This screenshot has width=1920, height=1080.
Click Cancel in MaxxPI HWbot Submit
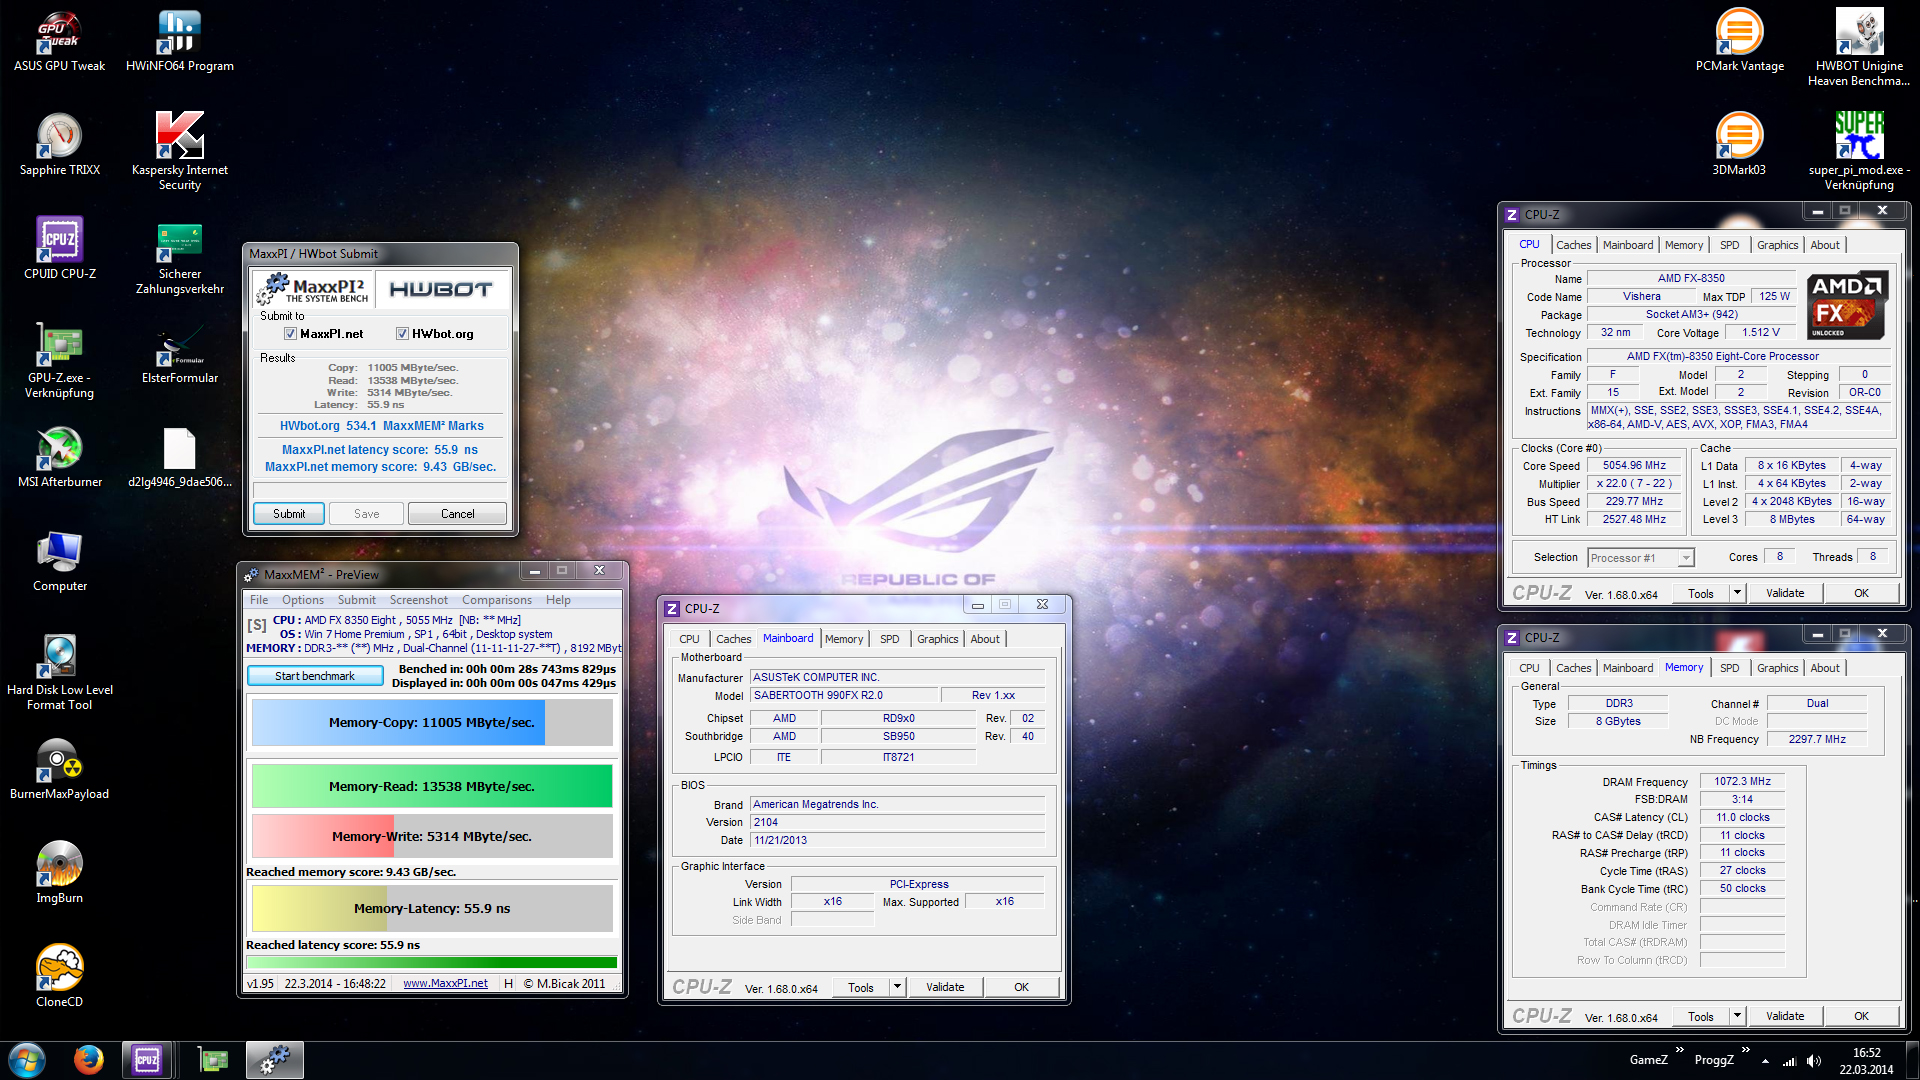458,514
